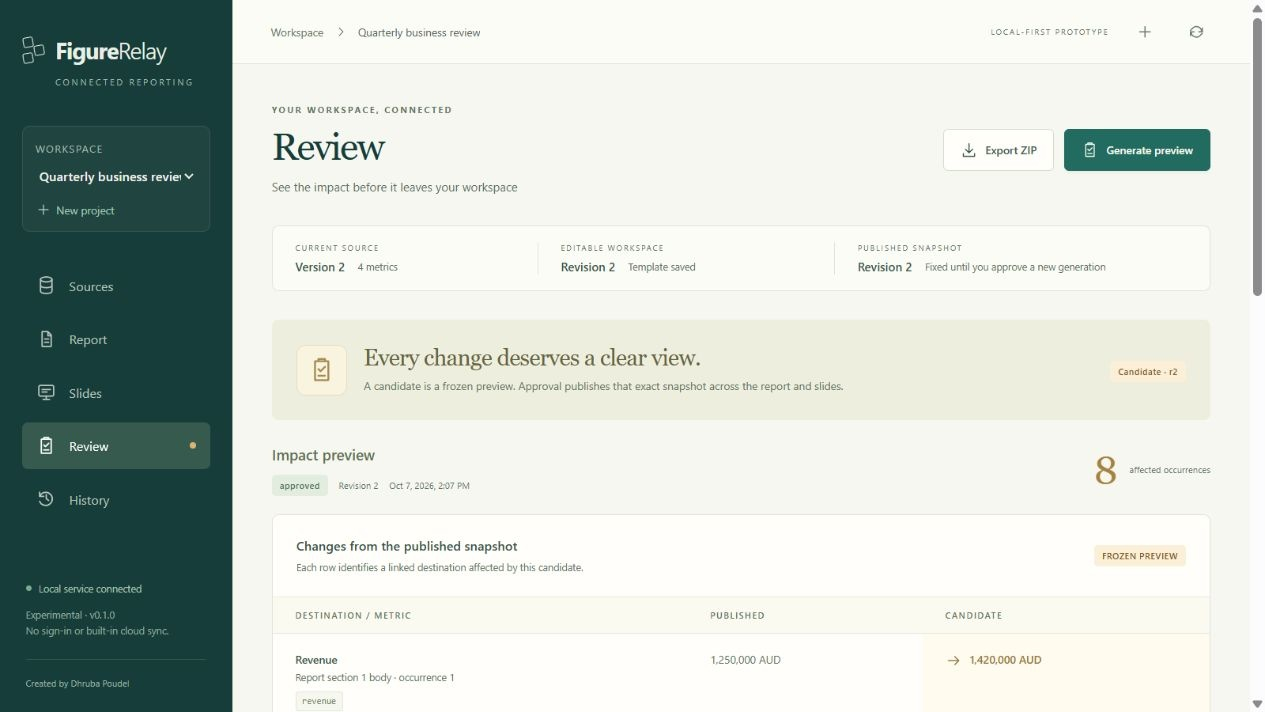Image resolution: width=1265 pixels, height=712 pixels.
Task: Click the Impact preview heading
Action: 323,455
